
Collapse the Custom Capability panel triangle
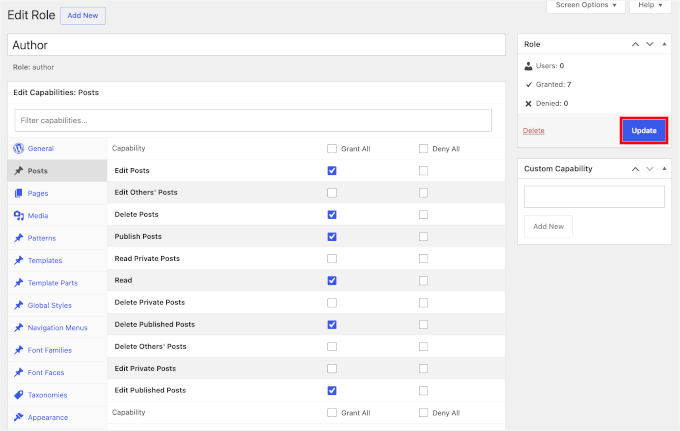click(664, 169)
